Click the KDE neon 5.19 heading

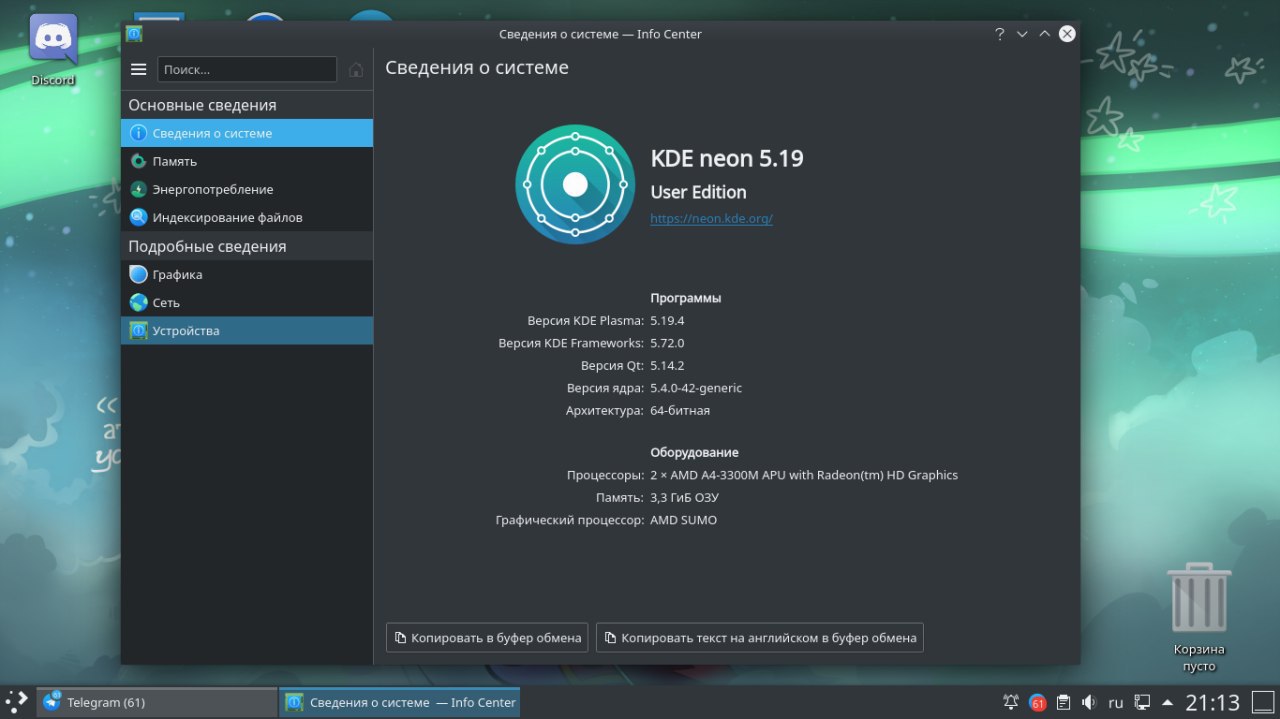pos(727,158)
